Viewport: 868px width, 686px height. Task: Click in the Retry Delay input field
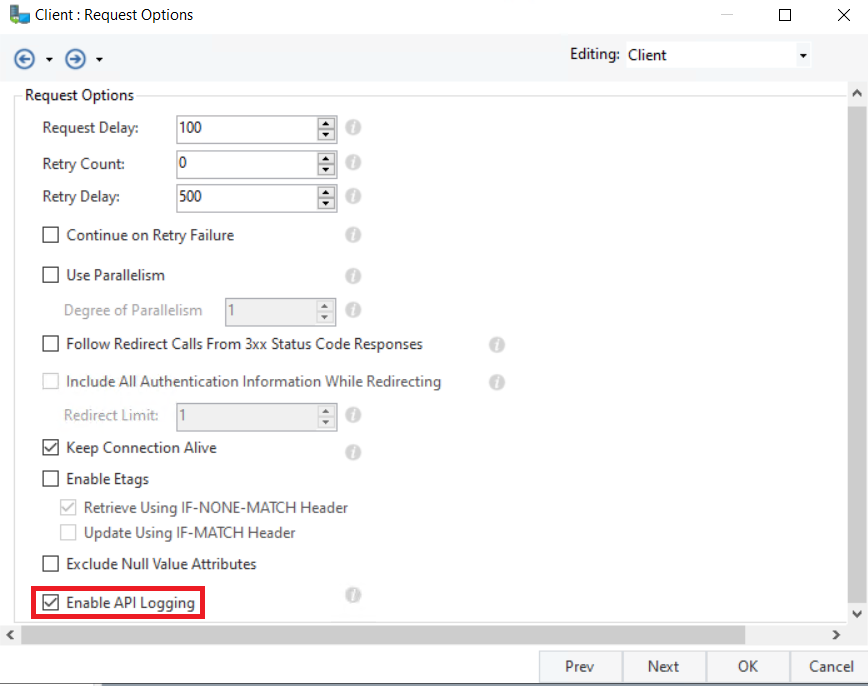[245, 197]
